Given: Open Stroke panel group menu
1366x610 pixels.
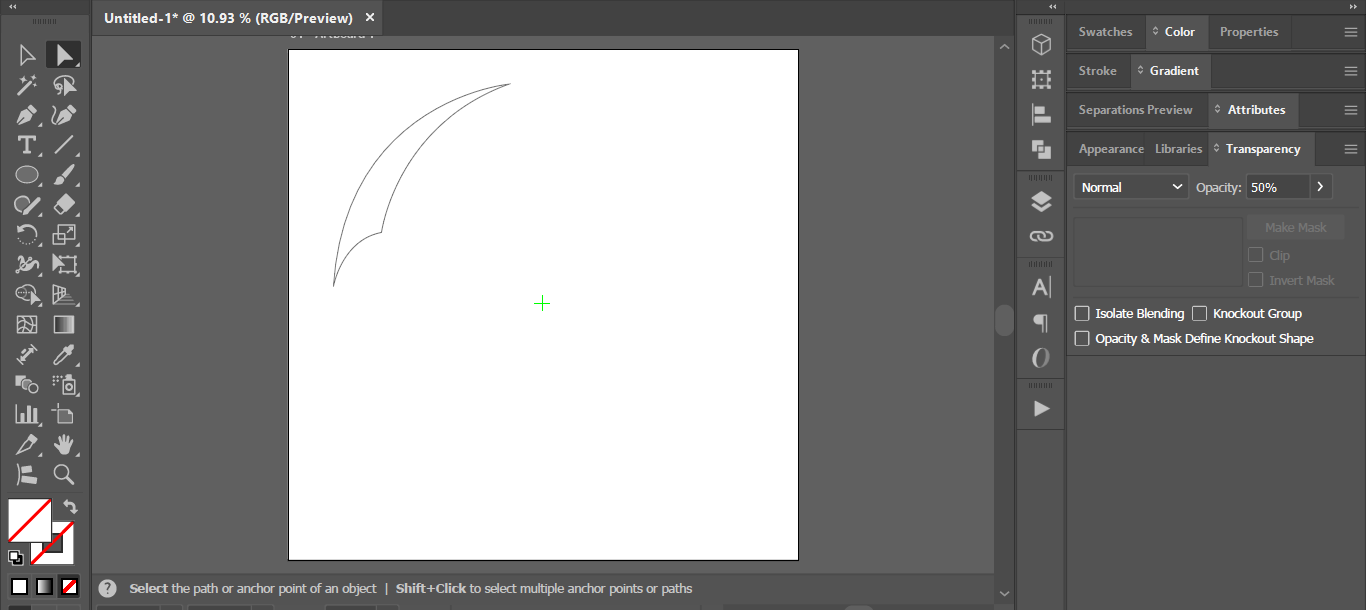Looking at the screenshot, I should coord(1351,71).
